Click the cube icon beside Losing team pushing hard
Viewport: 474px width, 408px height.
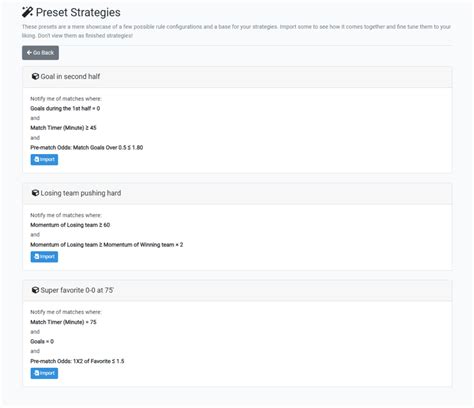click(x=35, y=193)
